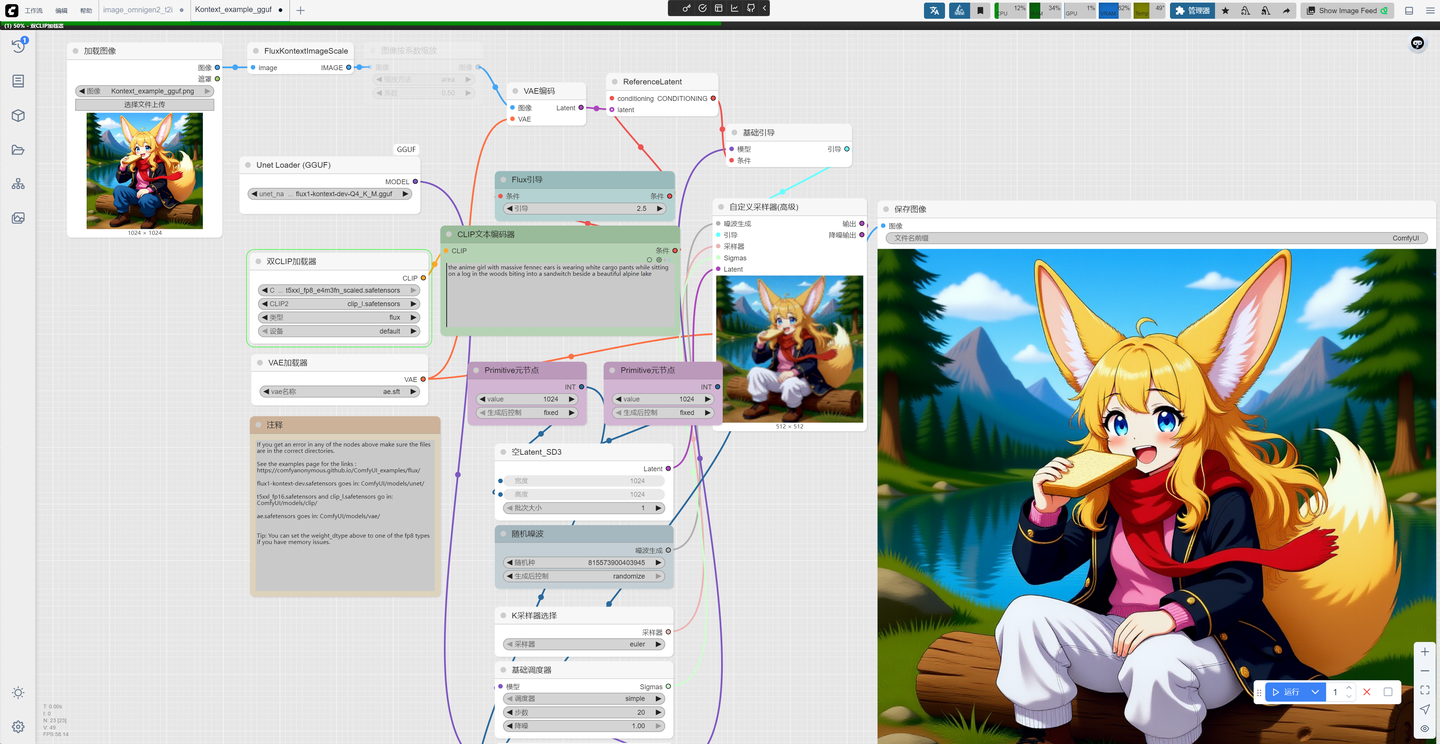This screenshot has height=744, width=1440.
Task: Click the fit view icon in canvas controls
Action: [x=1425, y=690]
